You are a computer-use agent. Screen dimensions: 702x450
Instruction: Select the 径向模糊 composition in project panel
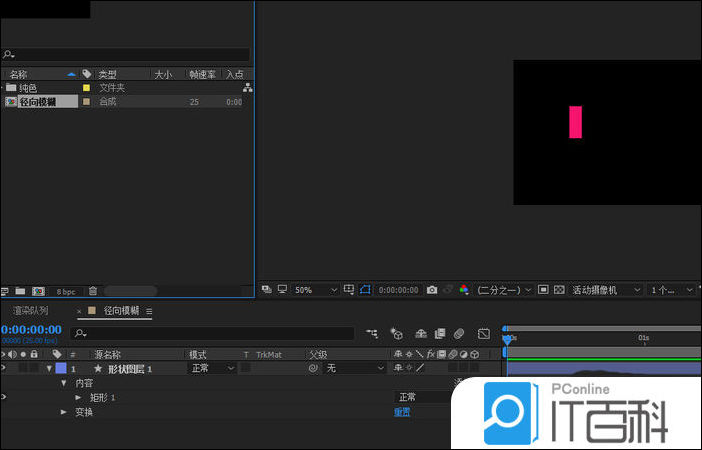[42, 102]
